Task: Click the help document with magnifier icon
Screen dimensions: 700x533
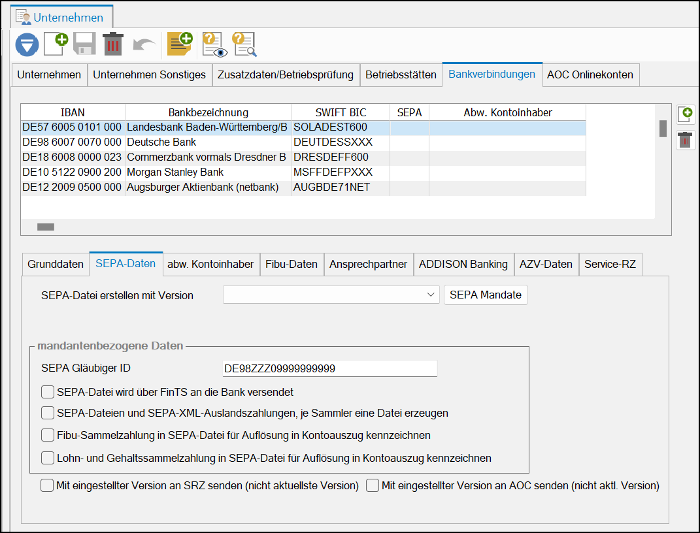Action: click(244, 45)
